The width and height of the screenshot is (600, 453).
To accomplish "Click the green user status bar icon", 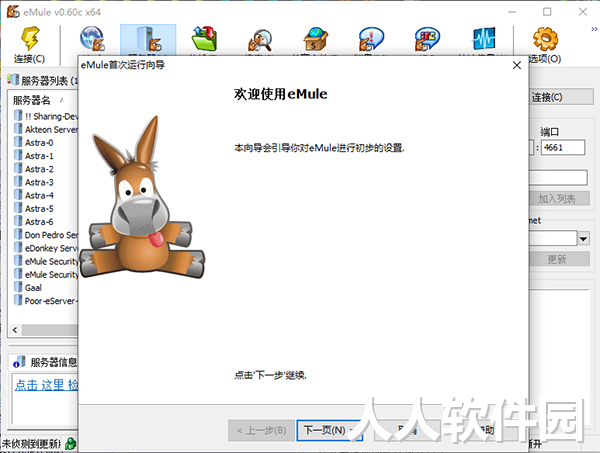I will tap(70, 444).
